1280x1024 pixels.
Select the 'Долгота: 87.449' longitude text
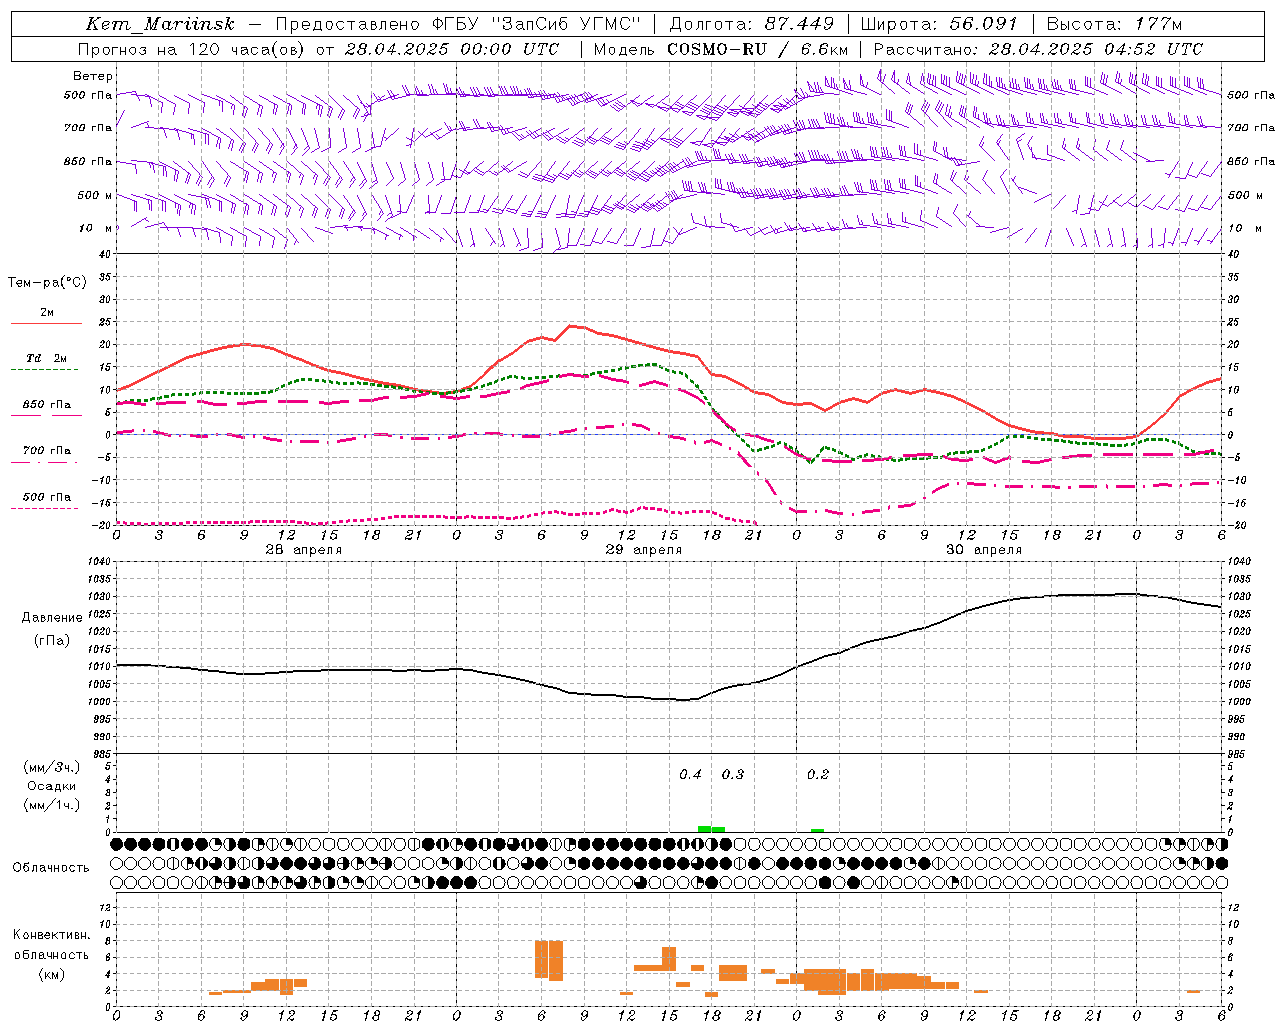click(752, 24)
